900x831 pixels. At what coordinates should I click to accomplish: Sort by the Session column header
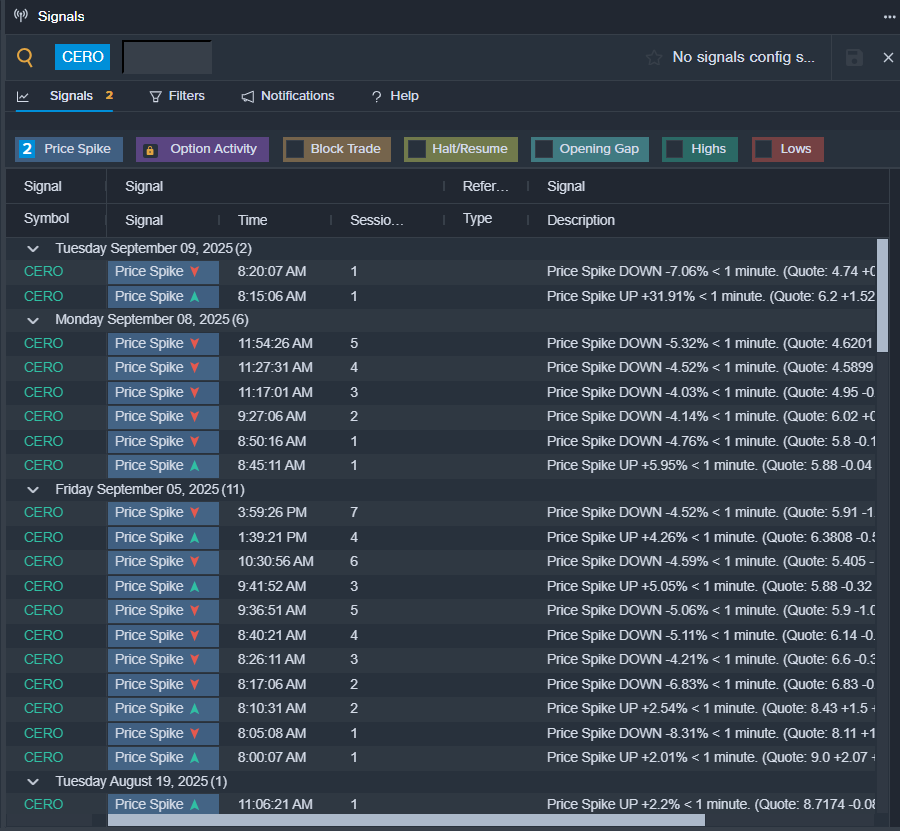(377, 220)
